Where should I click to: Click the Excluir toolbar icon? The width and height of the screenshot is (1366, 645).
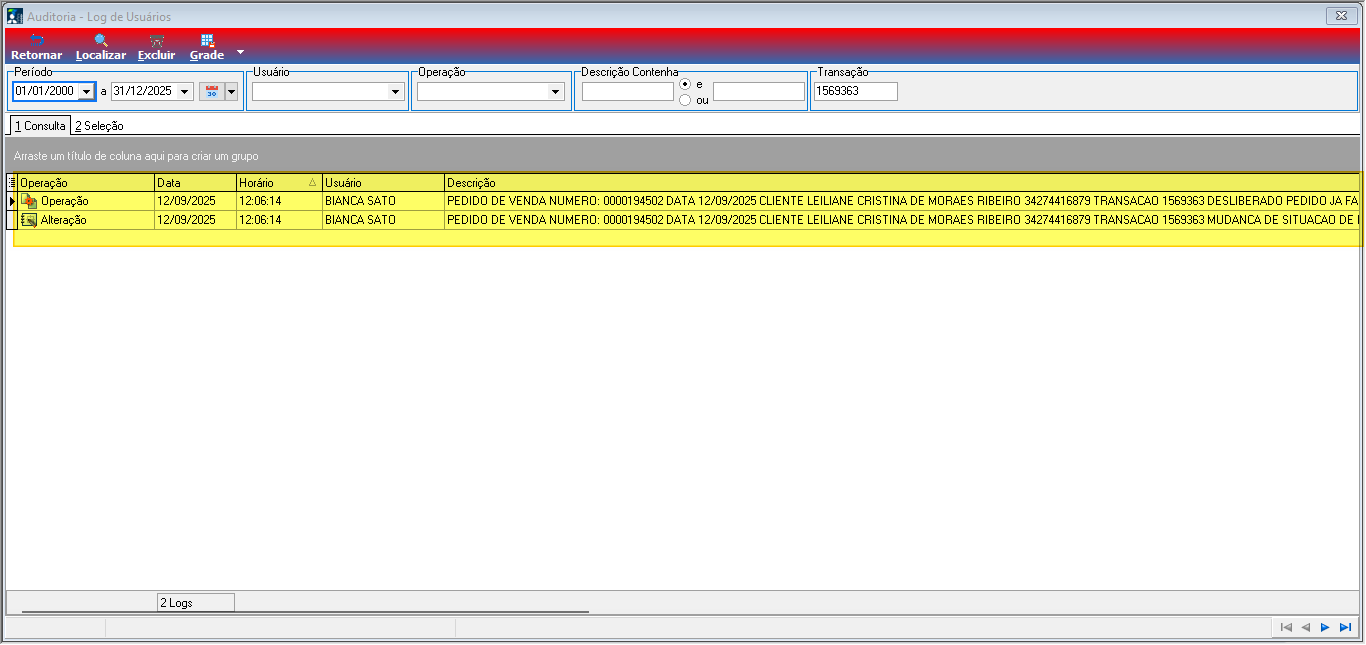pyautogui.click(x=156, y=41)
